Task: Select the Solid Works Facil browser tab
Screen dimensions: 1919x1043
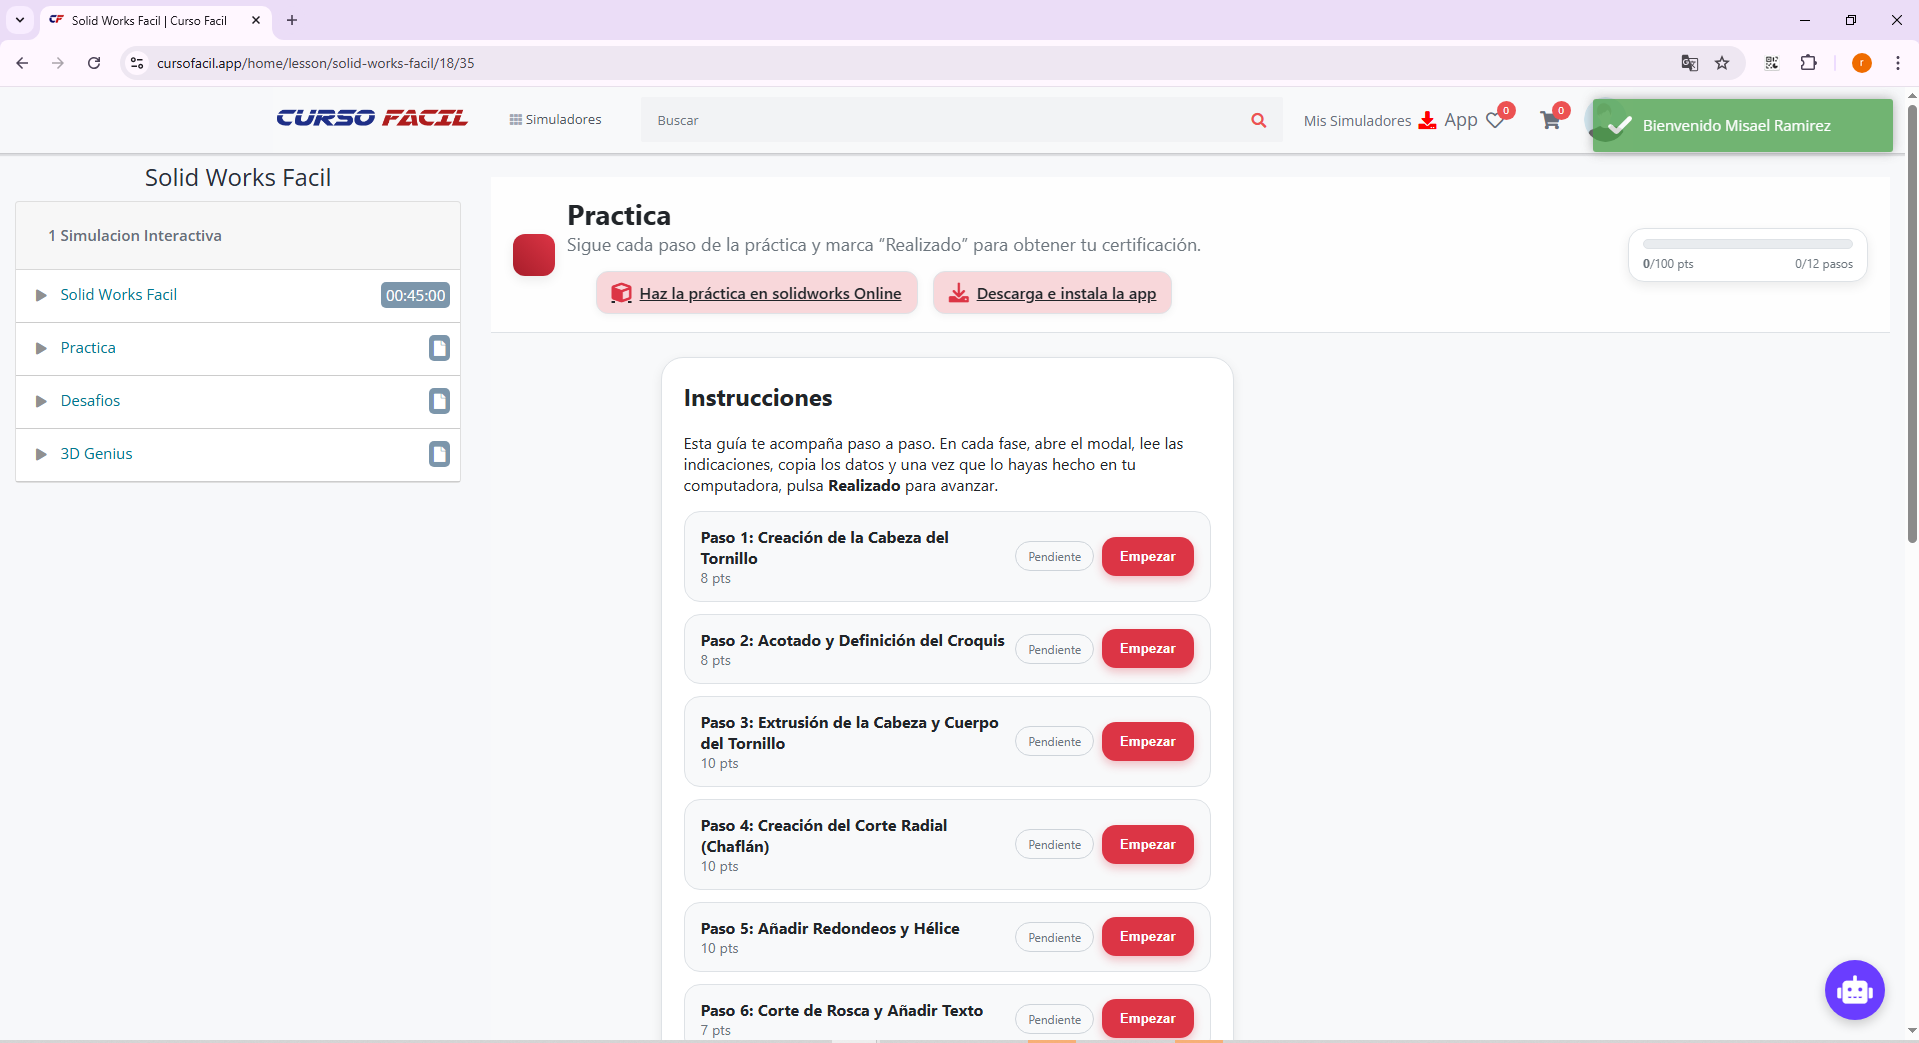Action: point(155,20)
